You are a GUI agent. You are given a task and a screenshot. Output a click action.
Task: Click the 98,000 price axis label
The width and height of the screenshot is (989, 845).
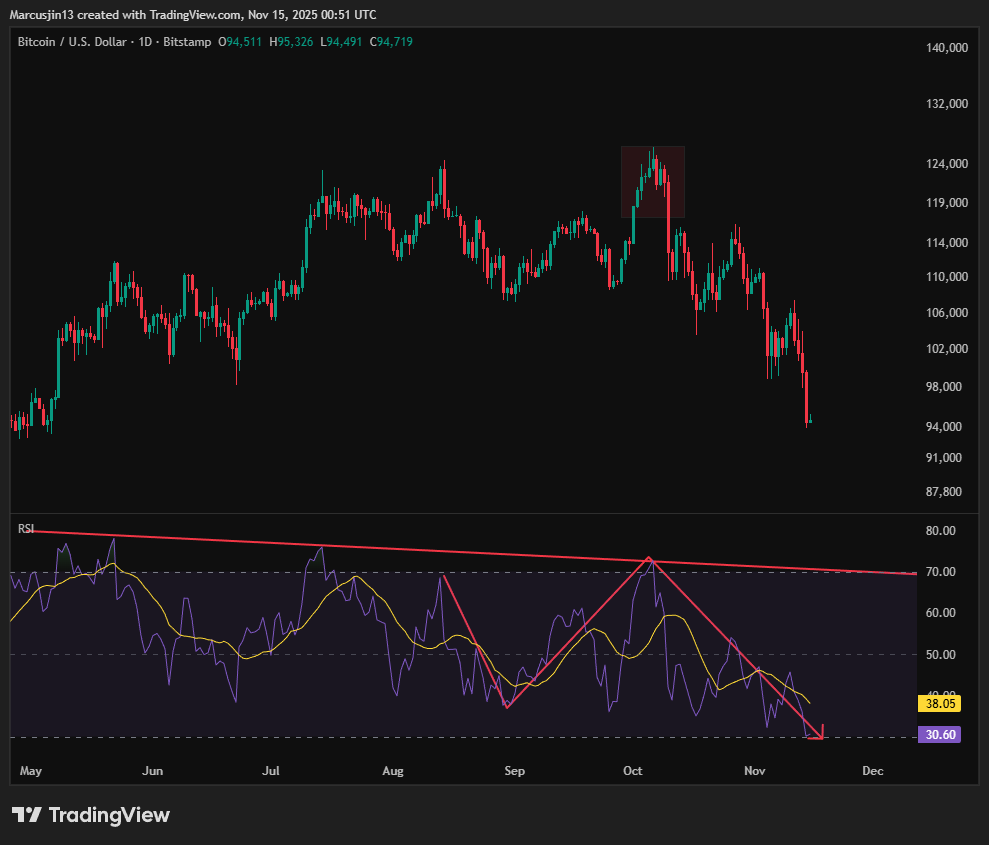point(944,387)
